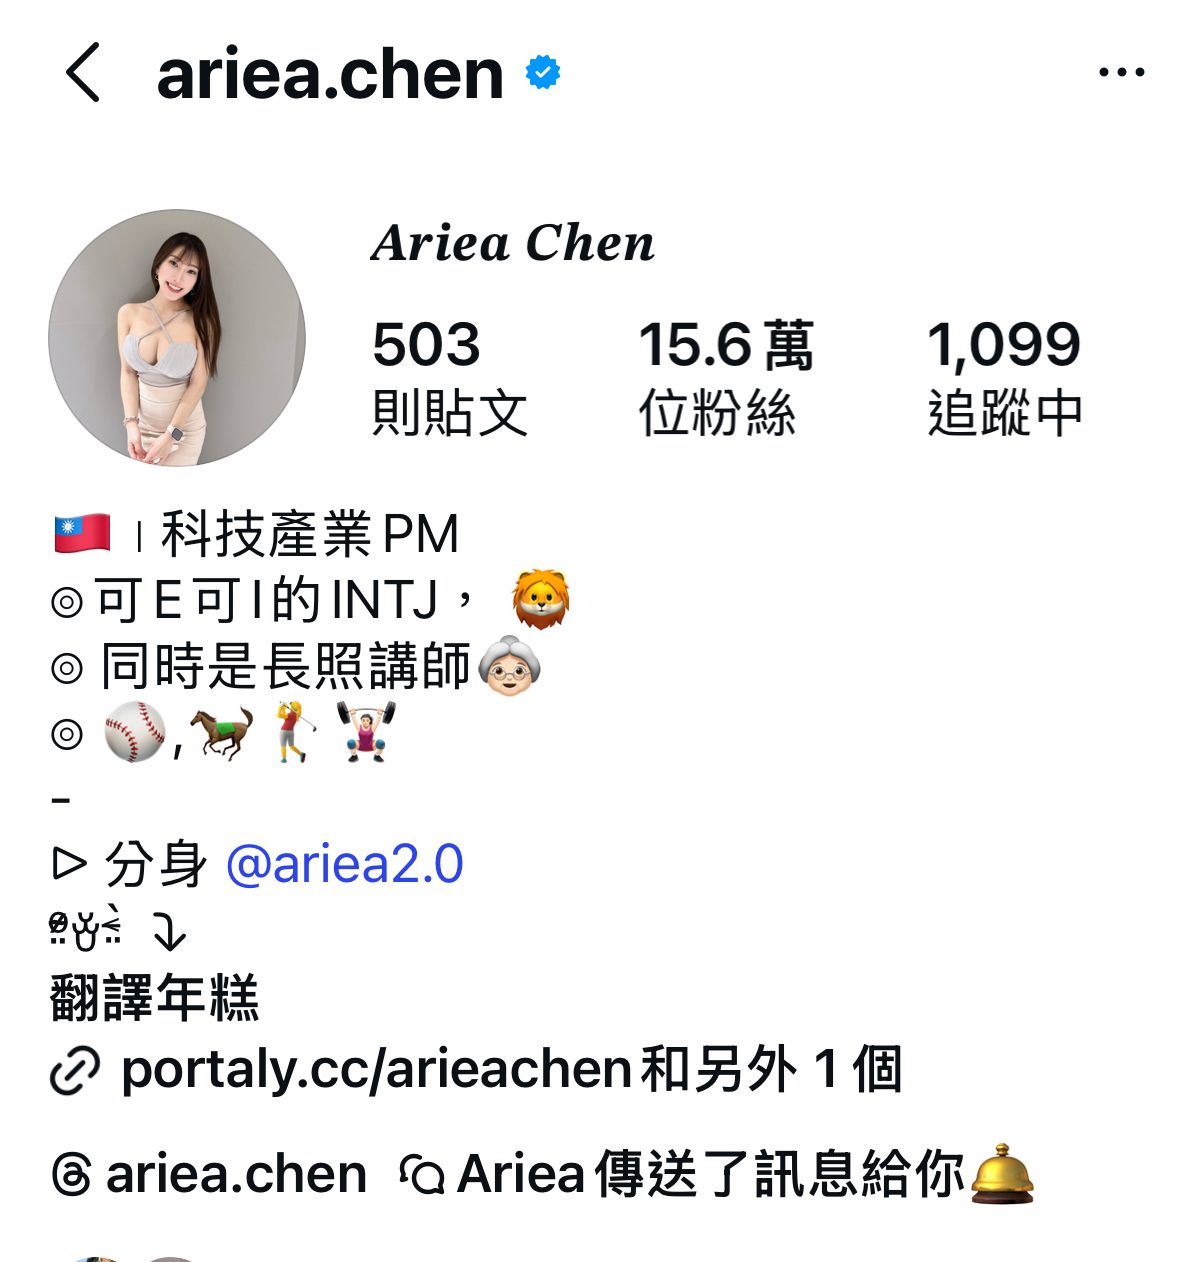Tap the blue verified badge
Viewport: 1204px width, 1262px height.
543,73
